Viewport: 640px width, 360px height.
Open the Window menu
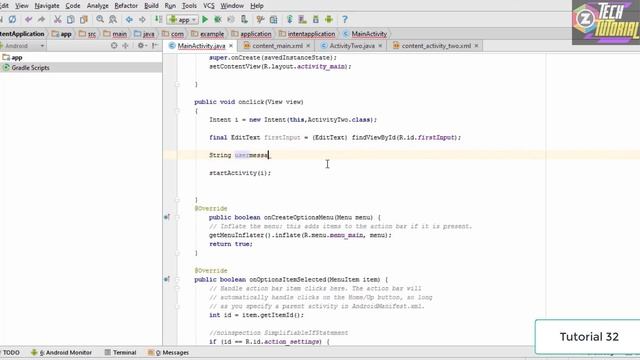(x=232, y=6)
